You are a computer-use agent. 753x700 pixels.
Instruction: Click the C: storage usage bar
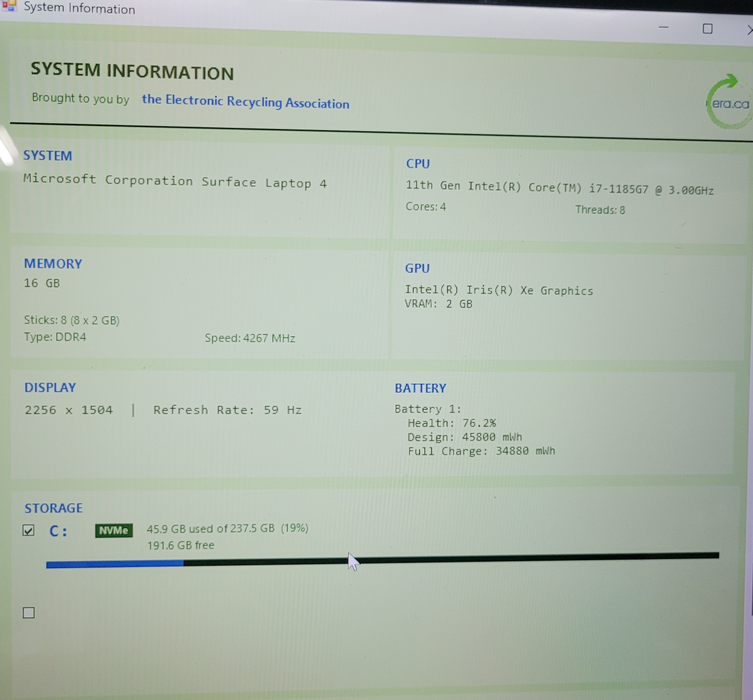point(382,560)
